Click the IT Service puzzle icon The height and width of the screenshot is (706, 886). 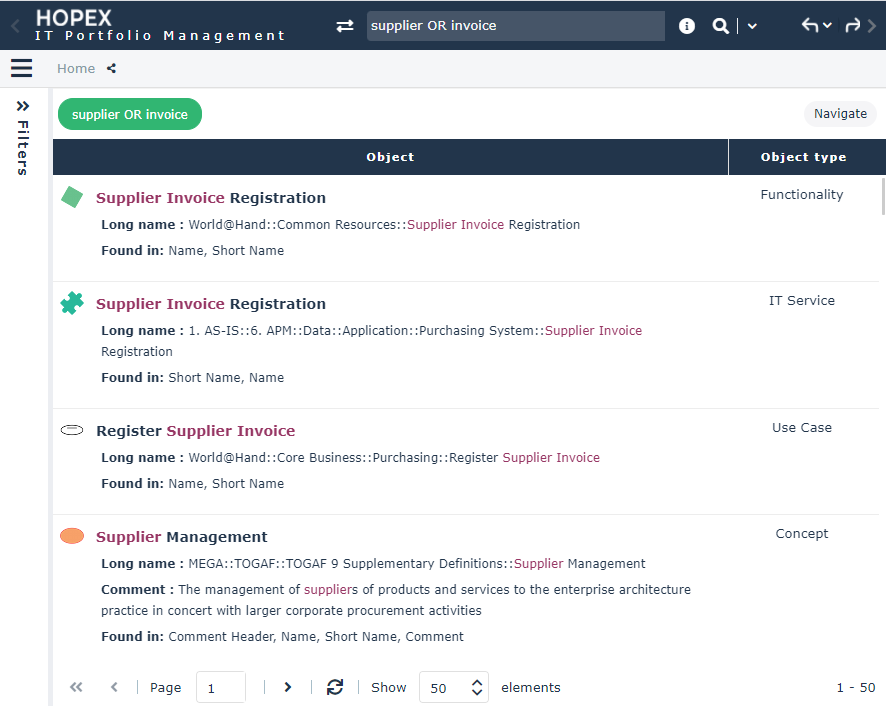[72, 303]
